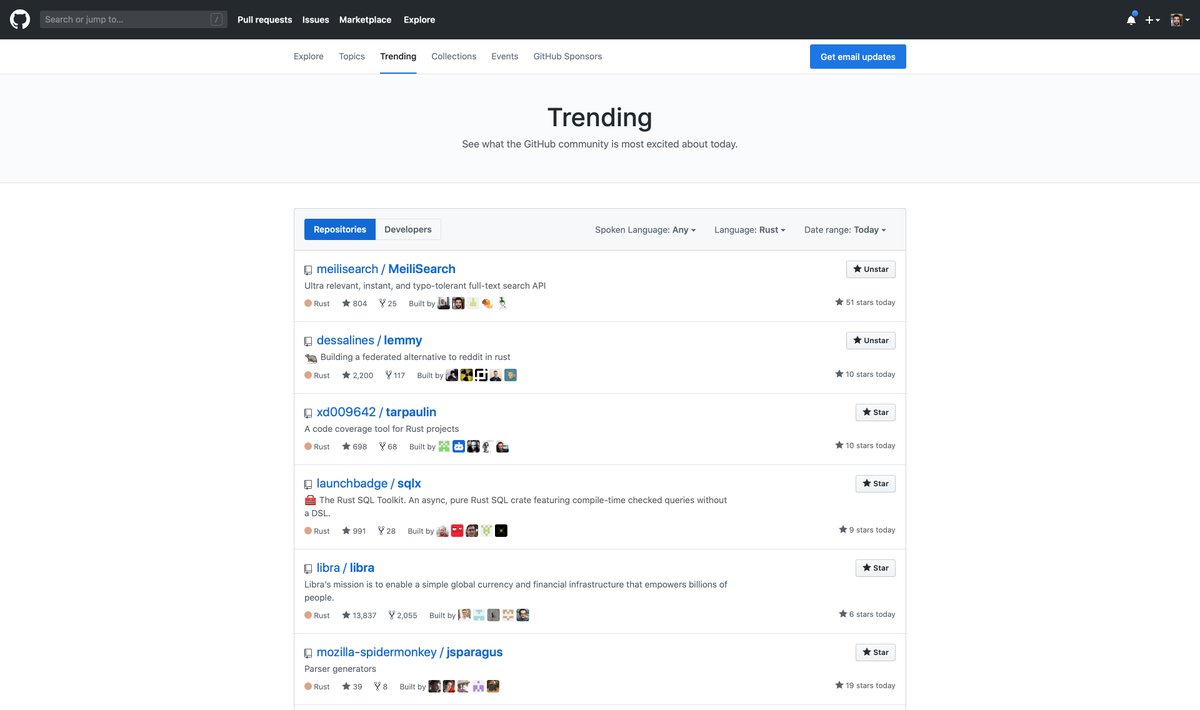
Task: Open dessalines / lemmy repository
Action: [x=370, y=340]
